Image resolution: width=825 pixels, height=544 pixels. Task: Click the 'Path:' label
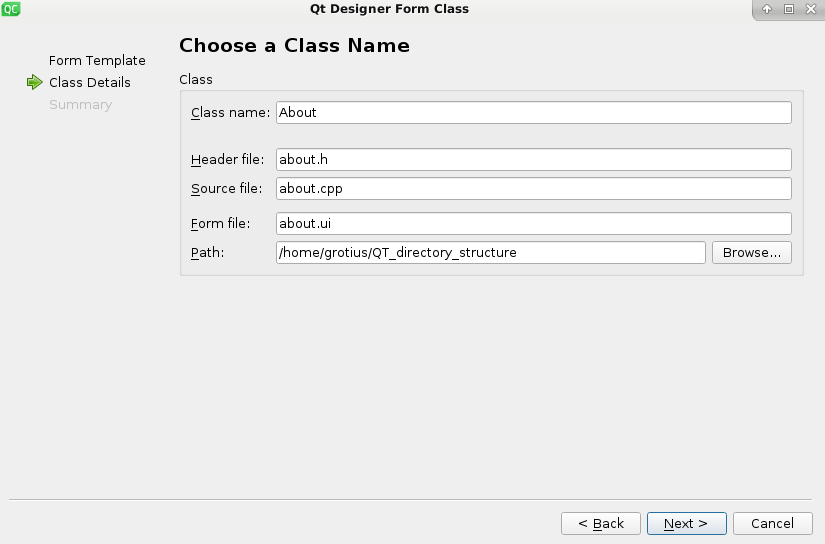point(208,253)
